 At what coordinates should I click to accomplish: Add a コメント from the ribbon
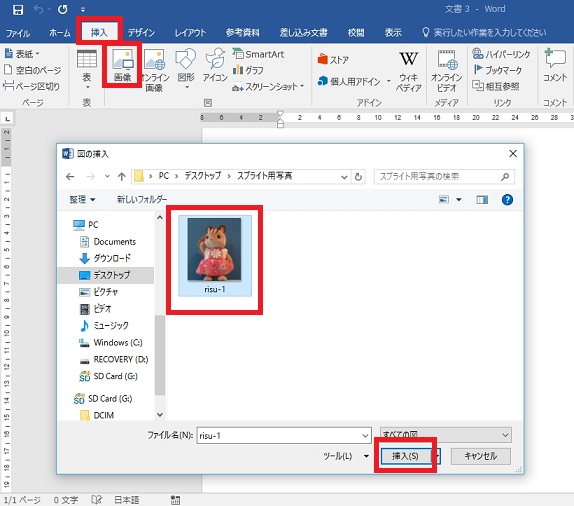click(x=555, y=65)
